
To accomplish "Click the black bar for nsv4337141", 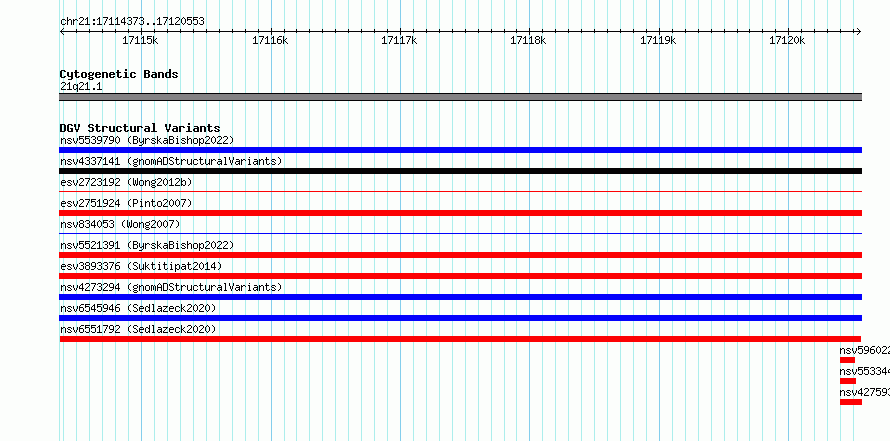I will (x=460, y=171).
